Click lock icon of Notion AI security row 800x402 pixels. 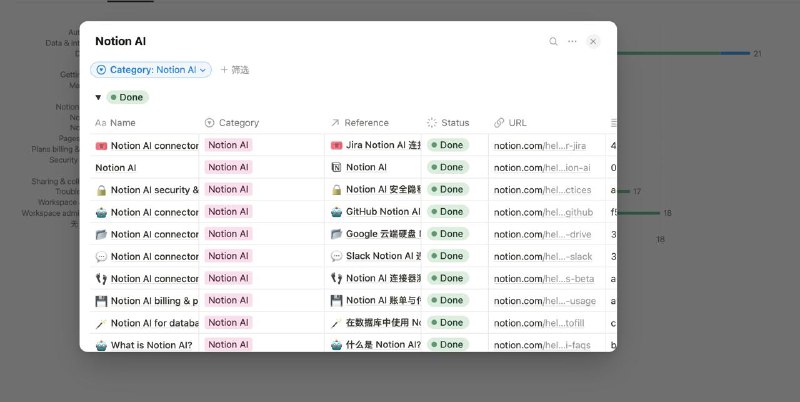(101, 190)
